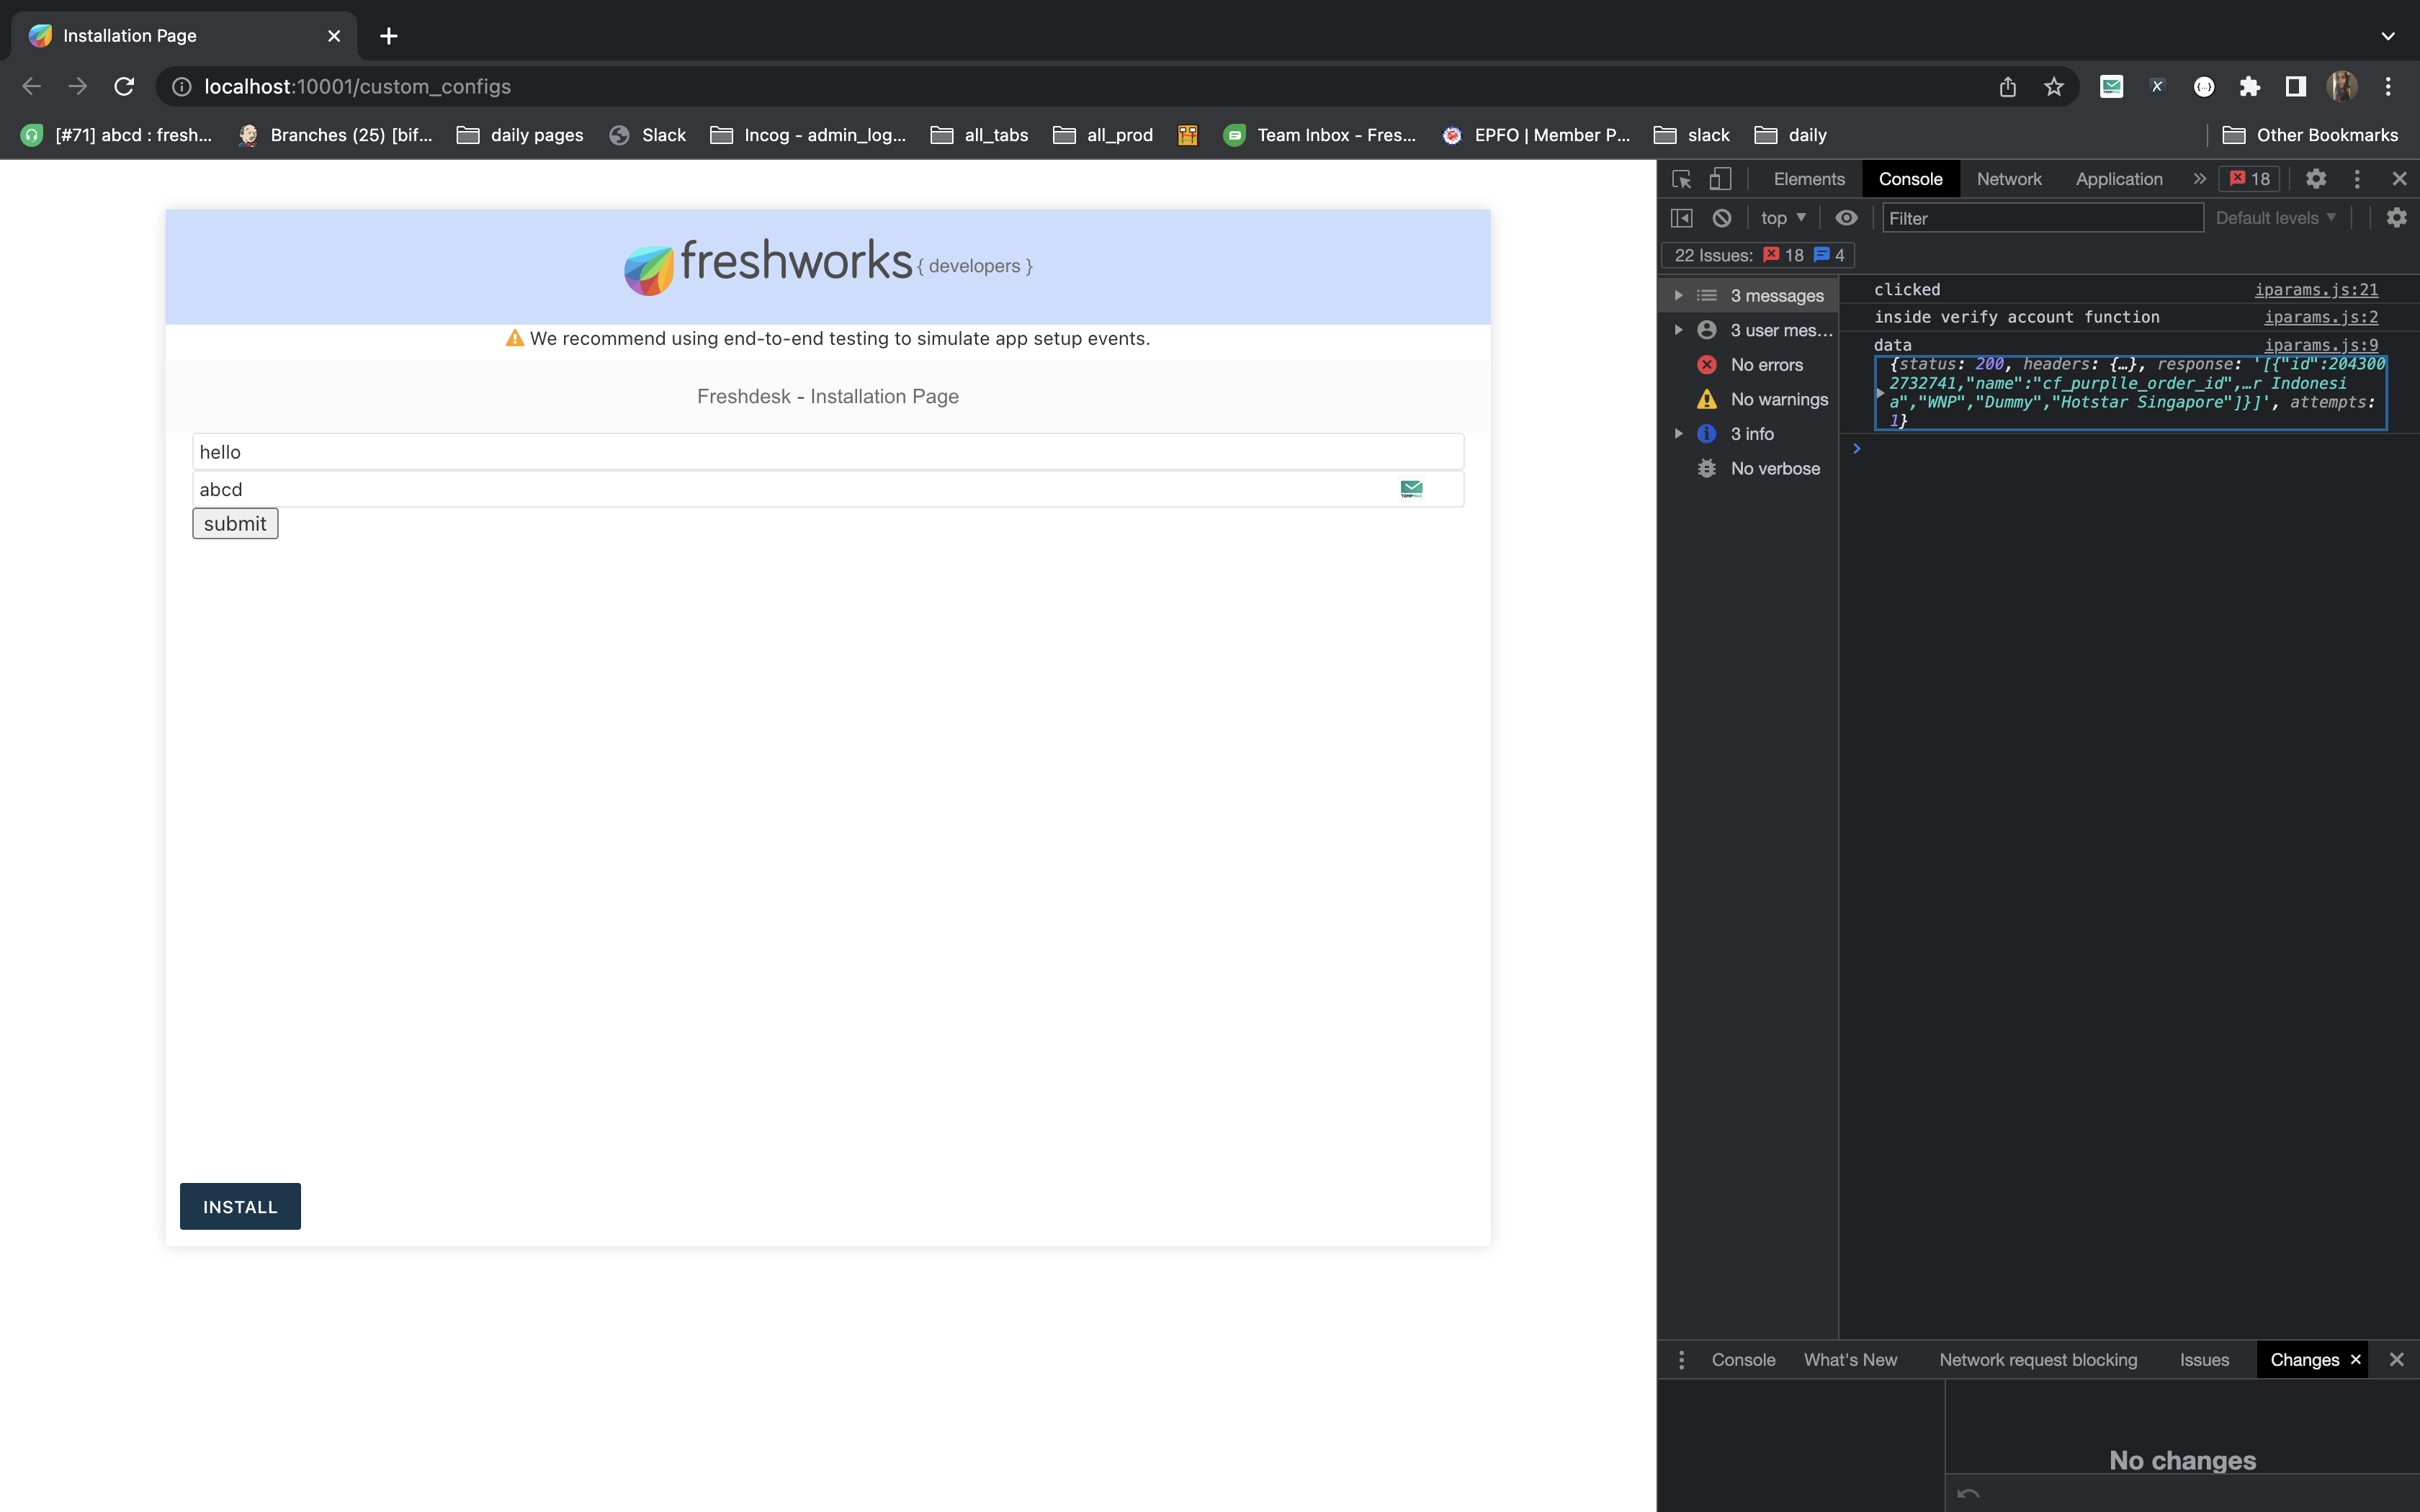Open the Slack bookmark
This screenshot has height=1512, width=2420.
648,135
